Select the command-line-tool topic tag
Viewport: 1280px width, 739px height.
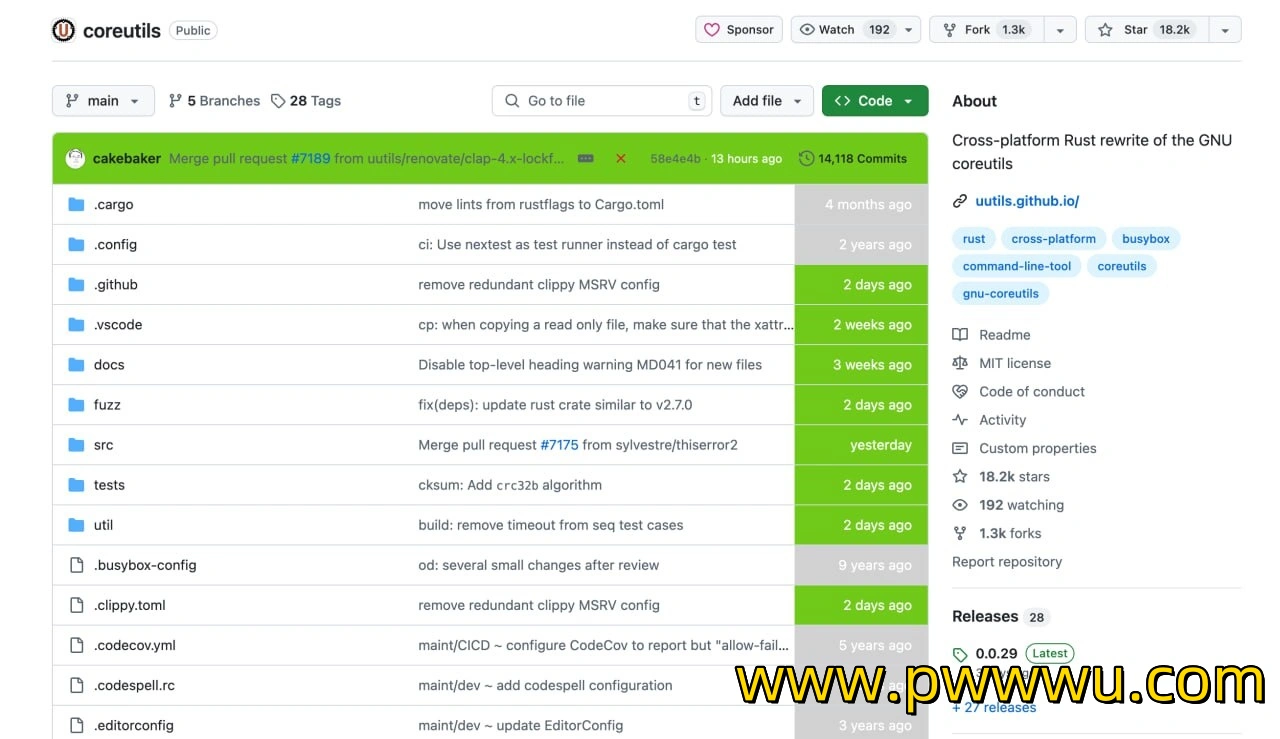pos(1017,266)
